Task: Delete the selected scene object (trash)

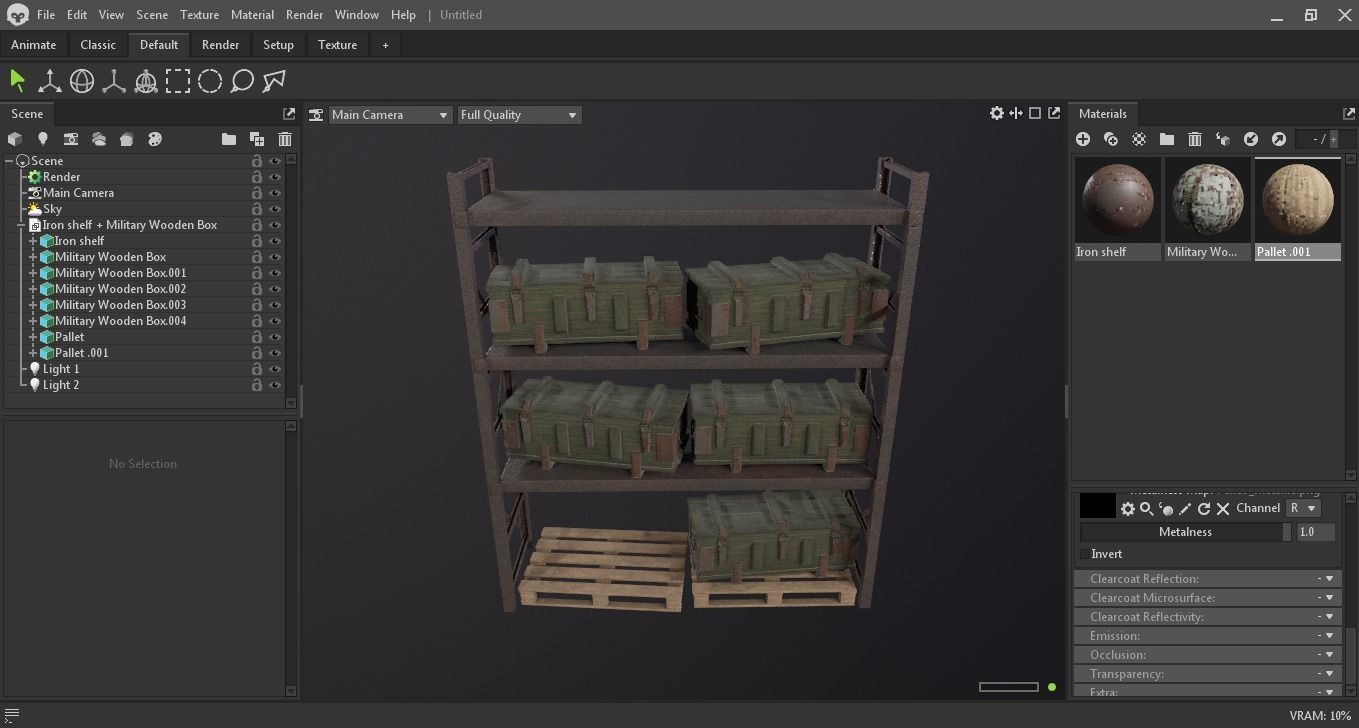Action: (x=285, y=139)
